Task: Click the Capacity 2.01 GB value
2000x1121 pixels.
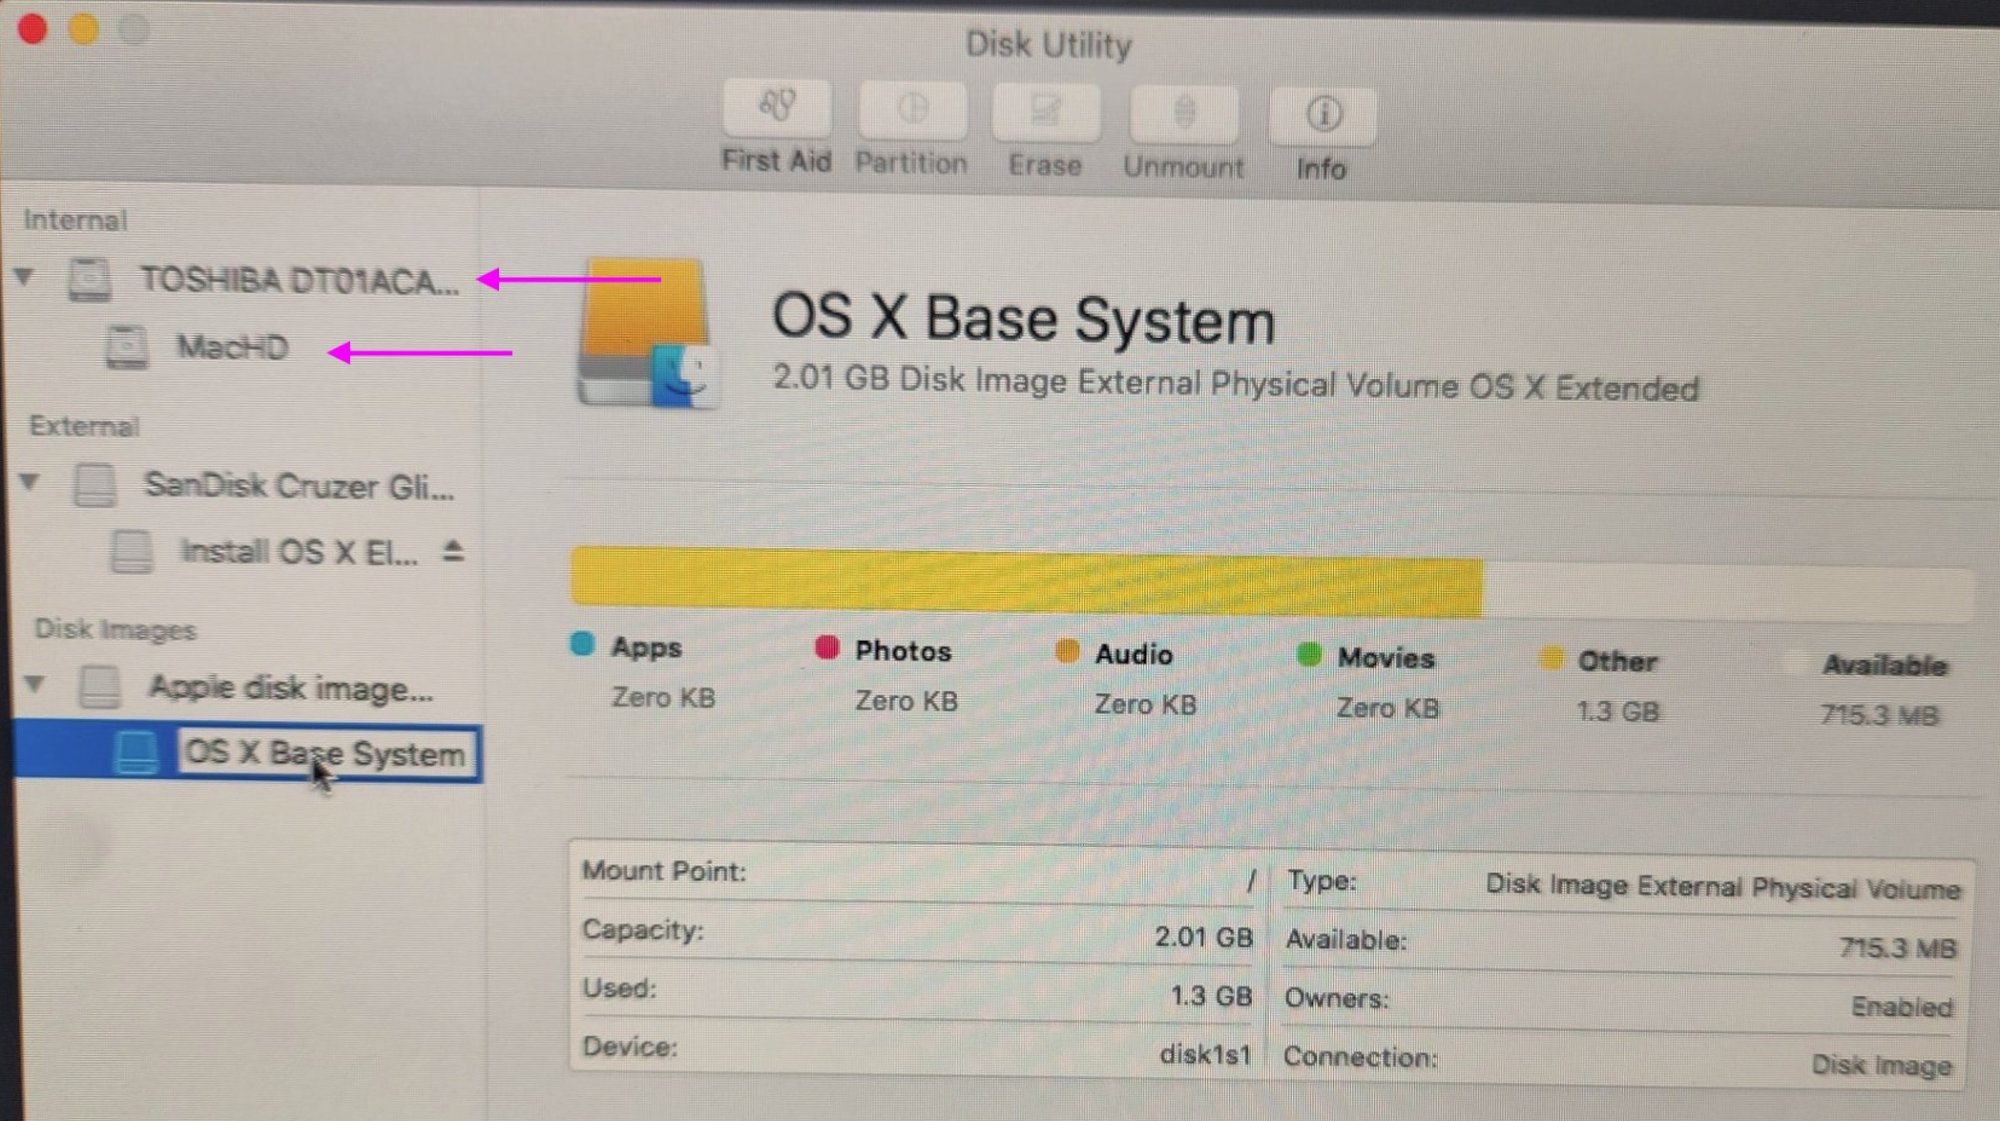Action: pyautogui.click(x=1203, y=938)
